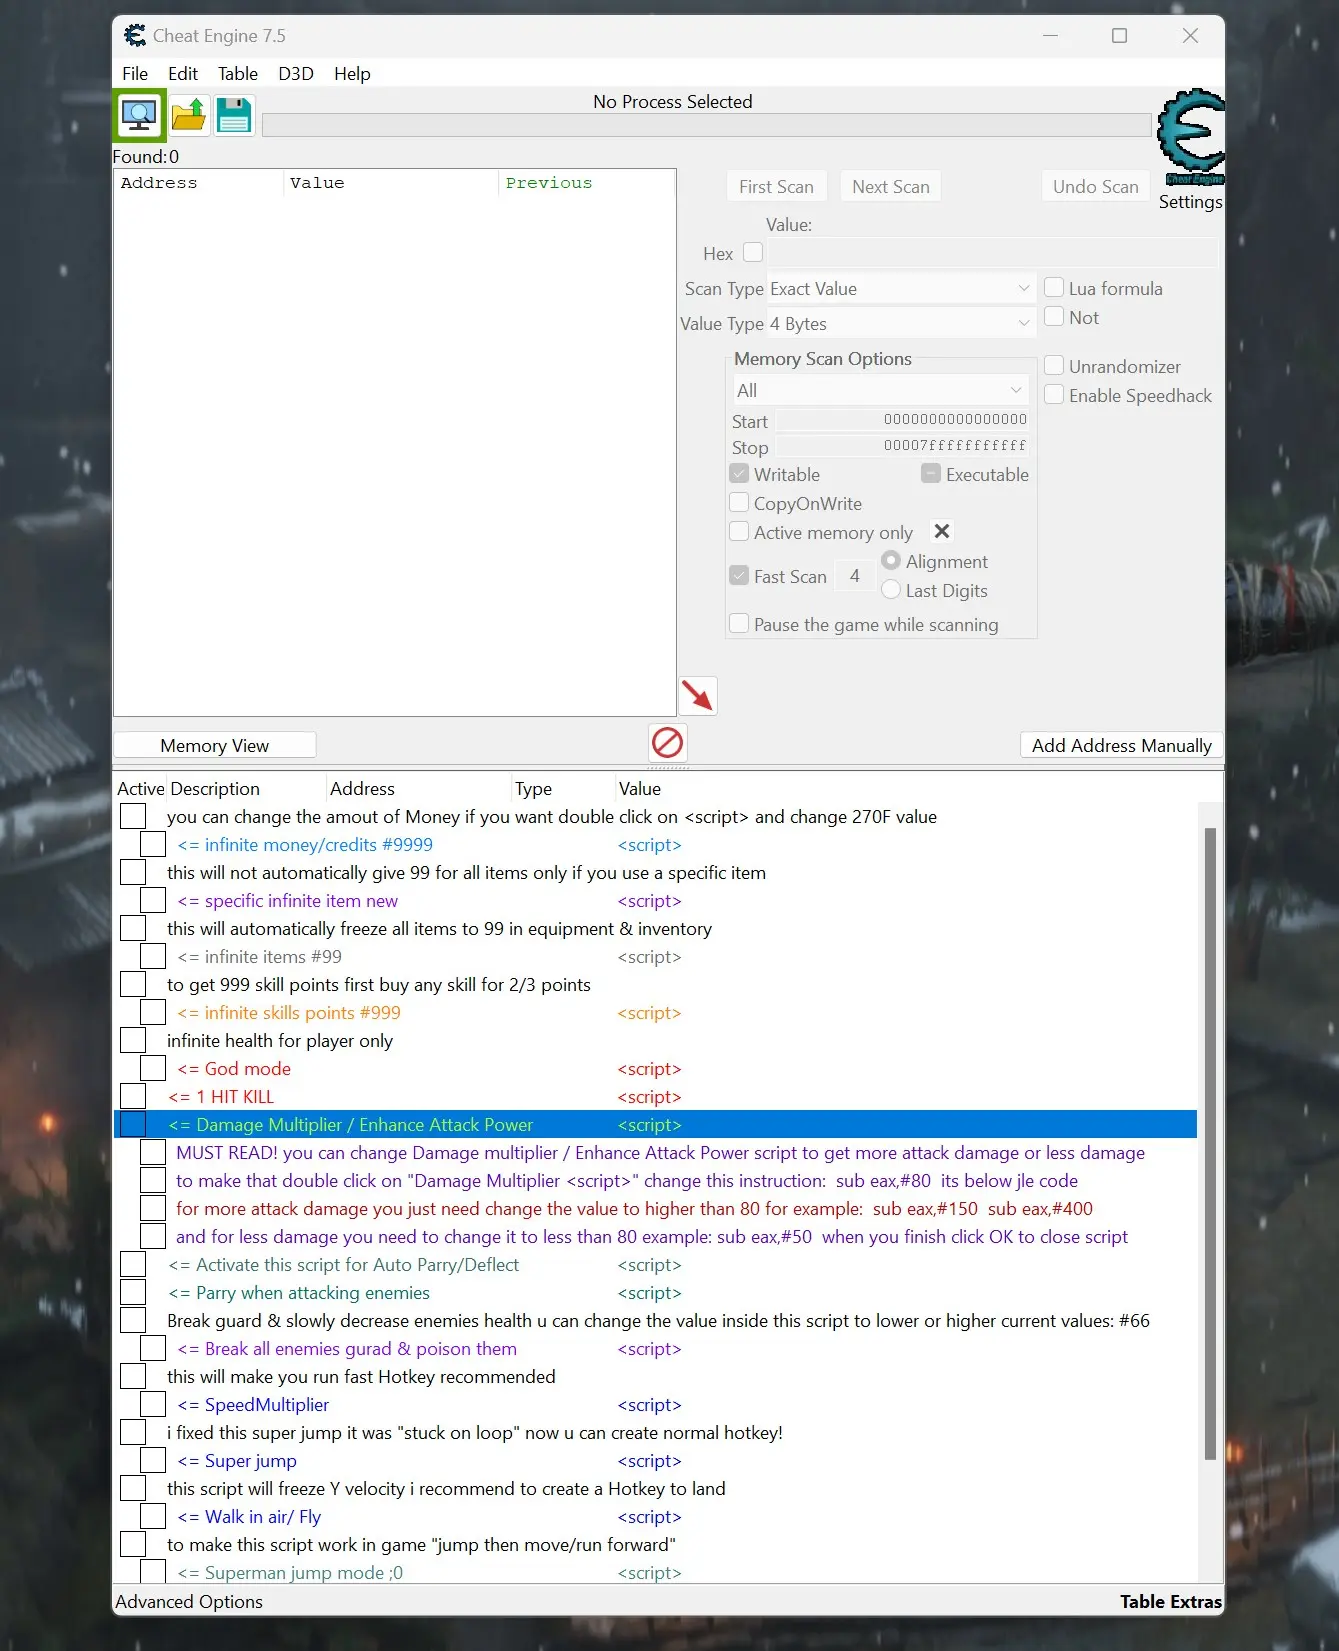Click the Fast Scan alignment value field
Screen dimensions: 1339x1651
(x=854, y=576)
